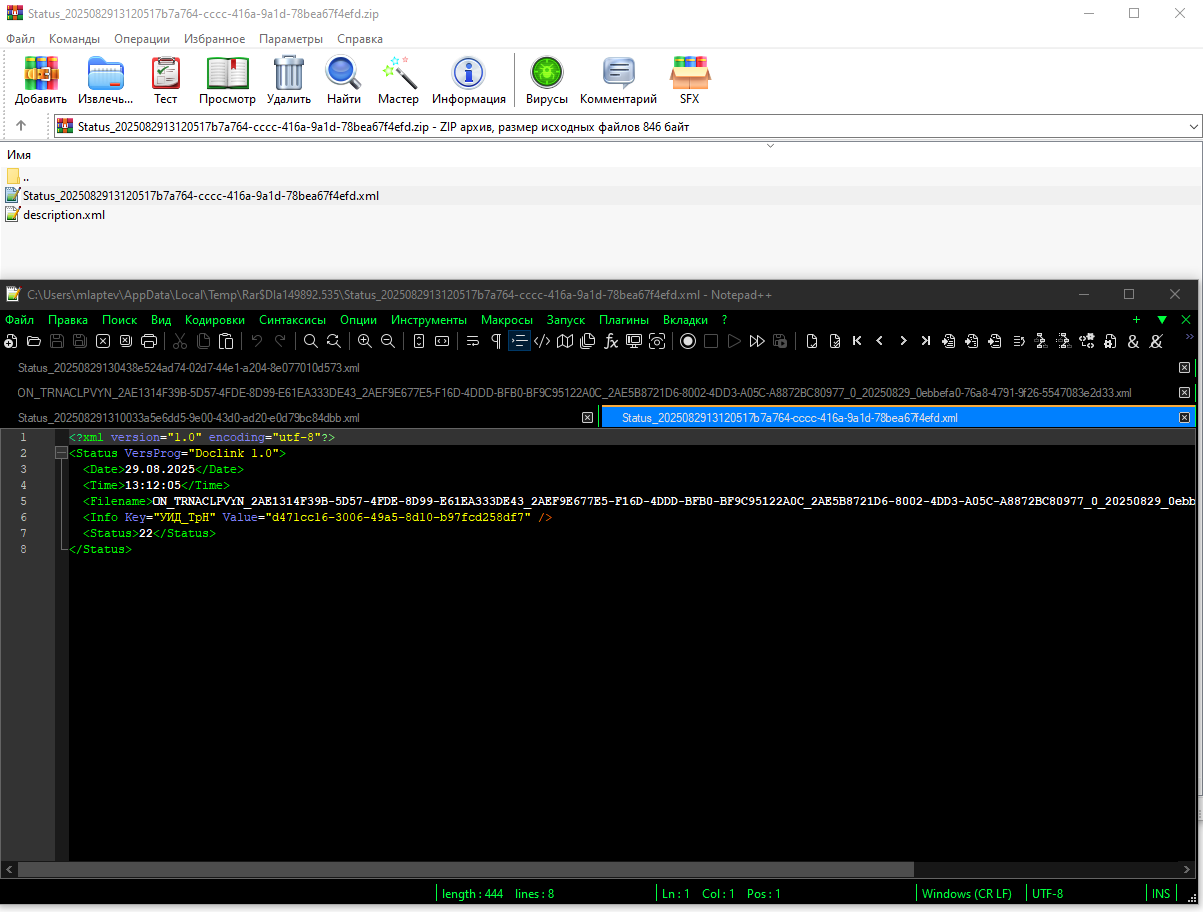Click the Notepad++ horizontal scrollbar thumb
1203x912 pixels.
[x=466, y=870]
